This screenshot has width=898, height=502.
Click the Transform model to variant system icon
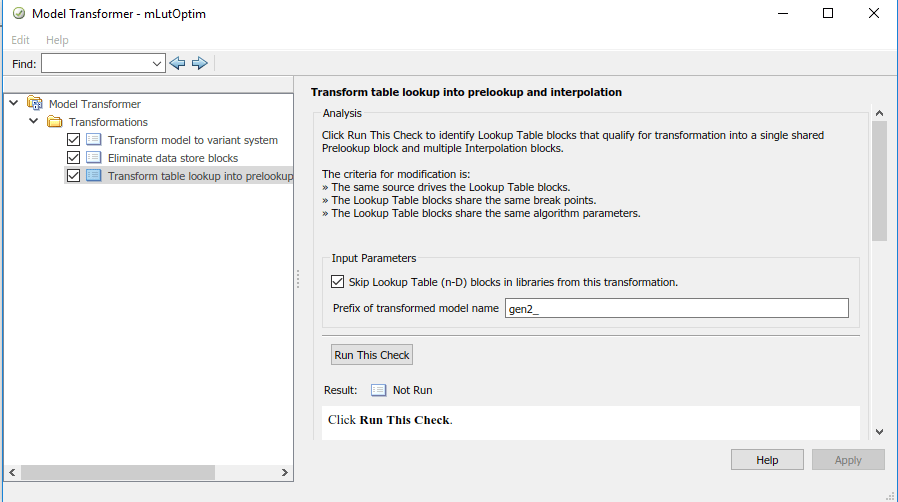[x=94, y=140]
